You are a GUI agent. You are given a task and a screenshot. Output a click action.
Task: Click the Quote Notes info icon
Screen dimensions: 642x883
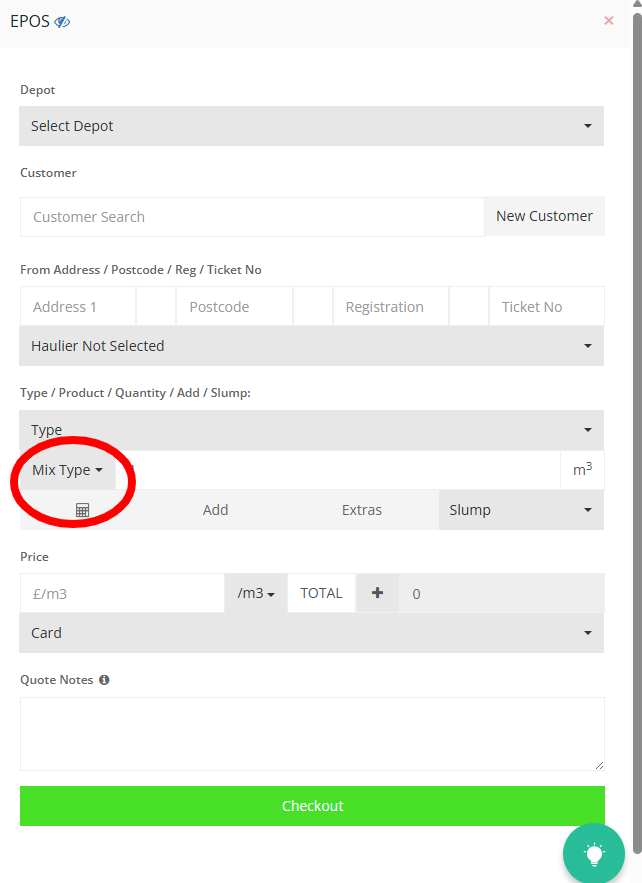click(104, 680)
